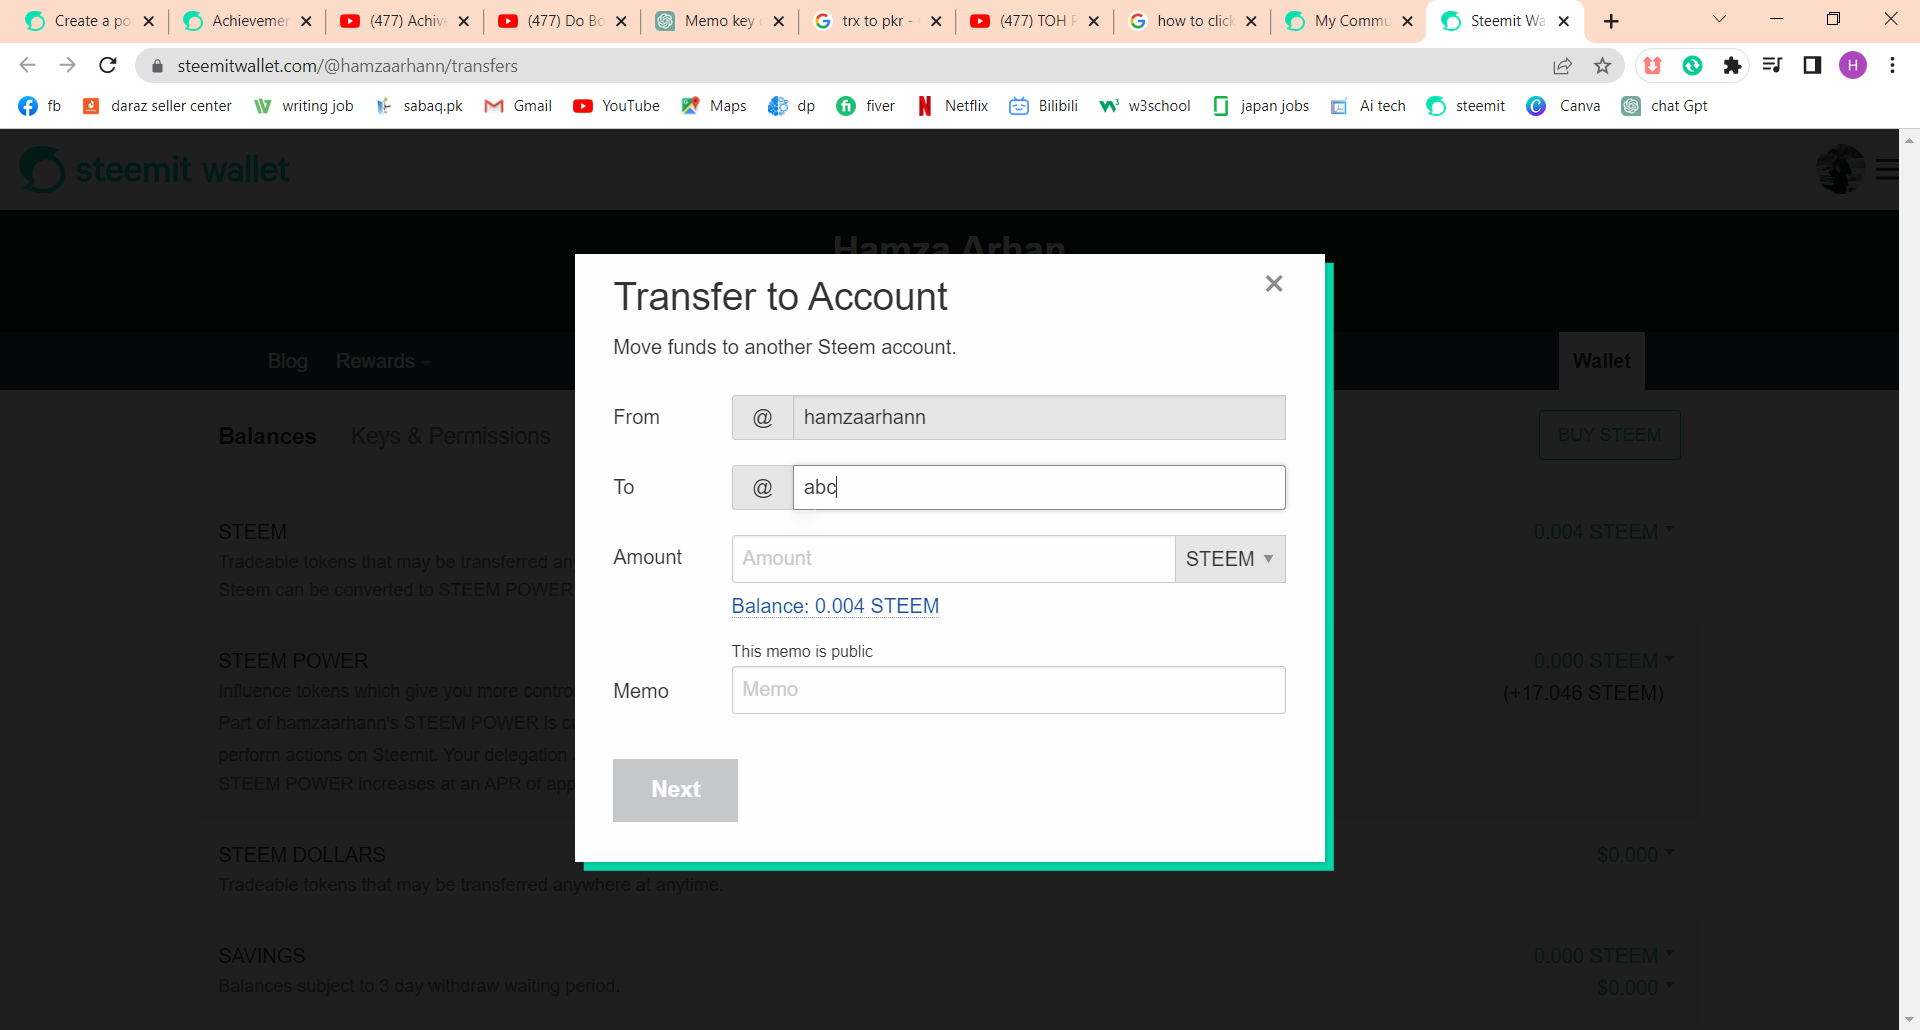This screenshot has height=1030, width=1920.
Task: Reload the page with the refresh icon
Action: coord(108,65)
